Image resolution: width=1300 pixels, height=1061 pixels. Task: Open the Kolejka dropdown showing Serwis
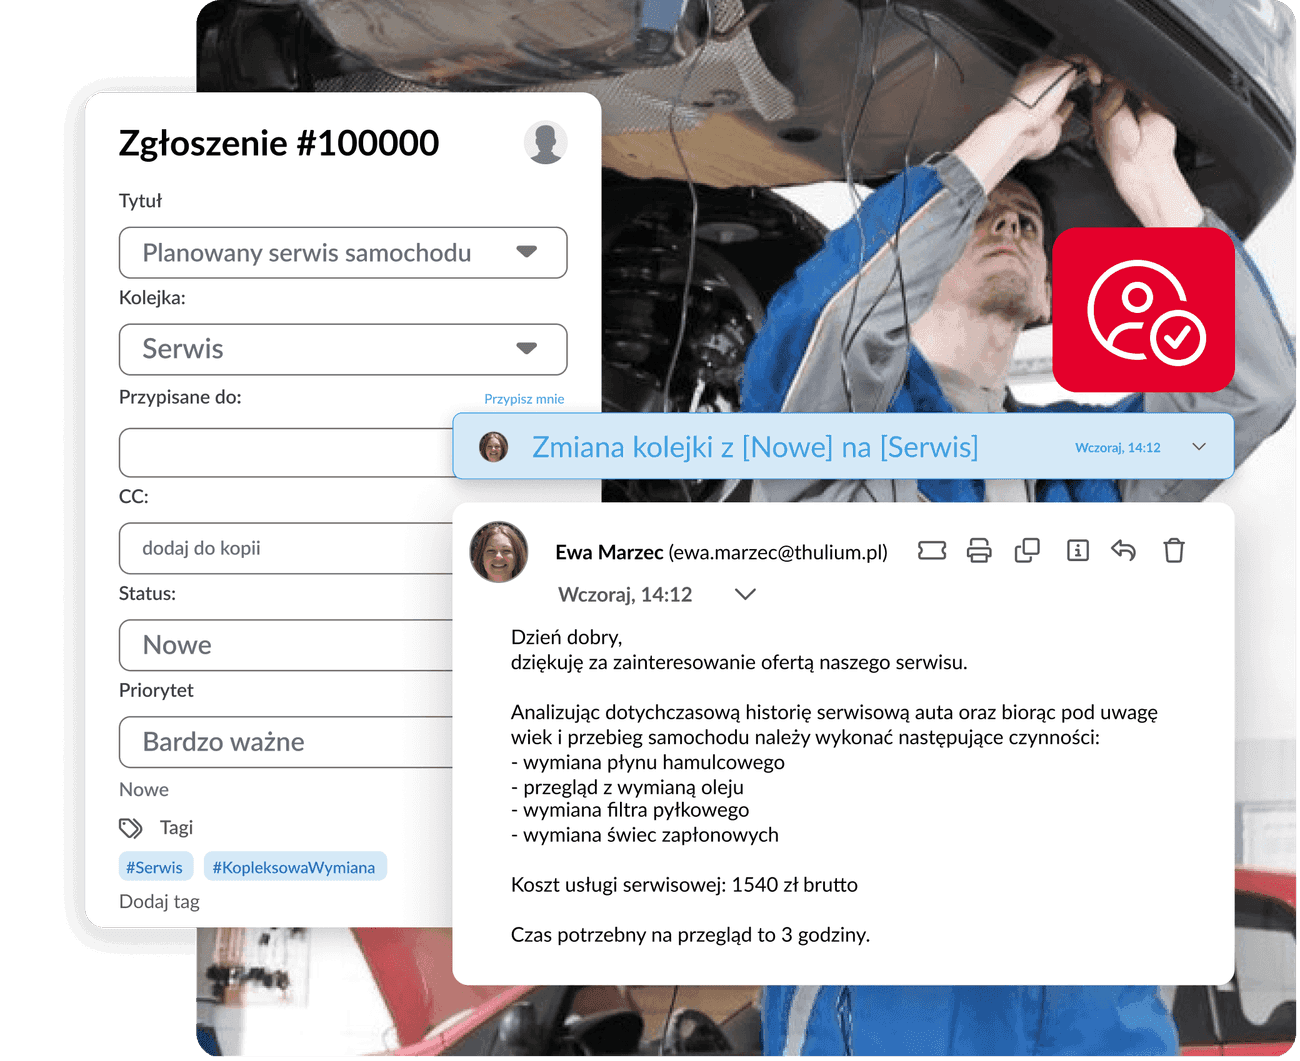click(343, 349)
